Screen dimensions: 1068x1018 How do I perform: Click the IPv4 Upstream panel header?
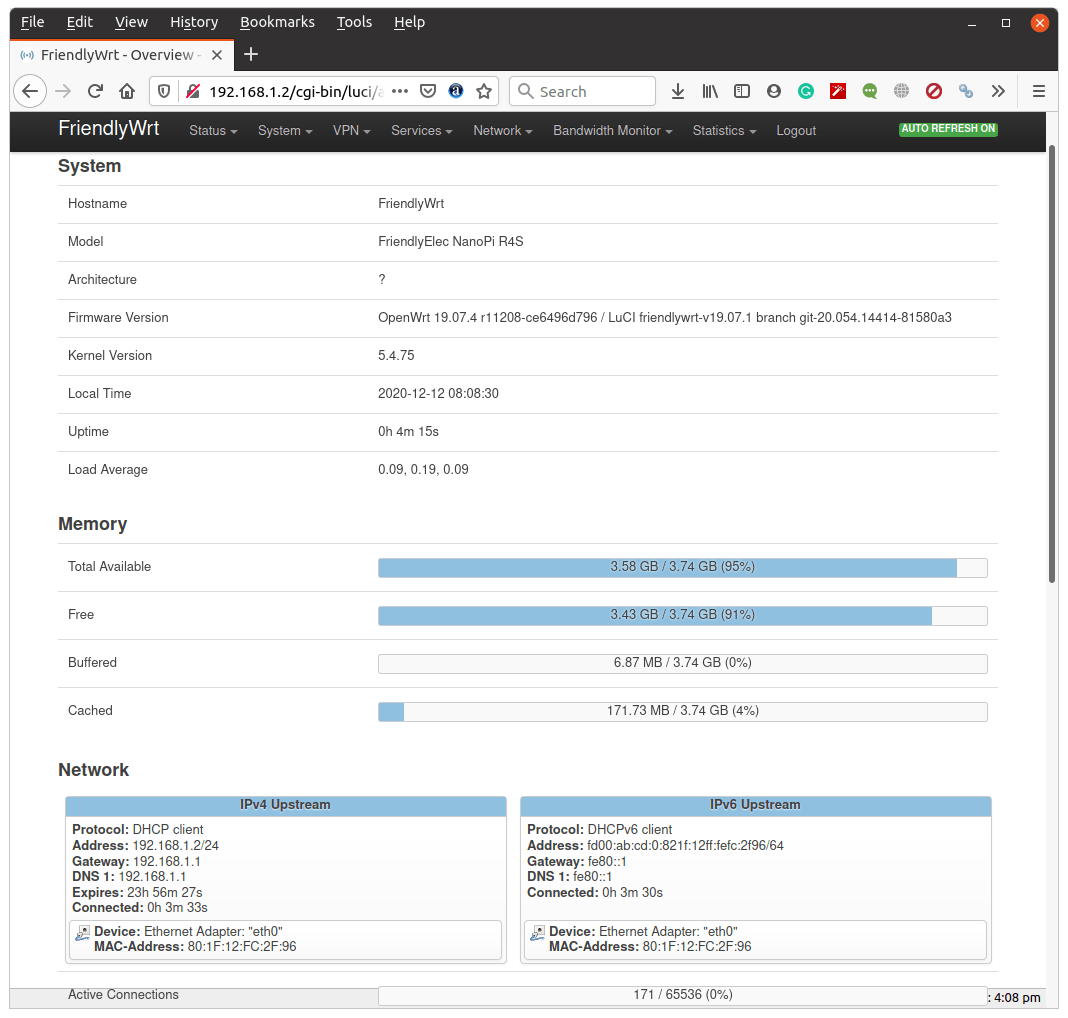(285, 805)
